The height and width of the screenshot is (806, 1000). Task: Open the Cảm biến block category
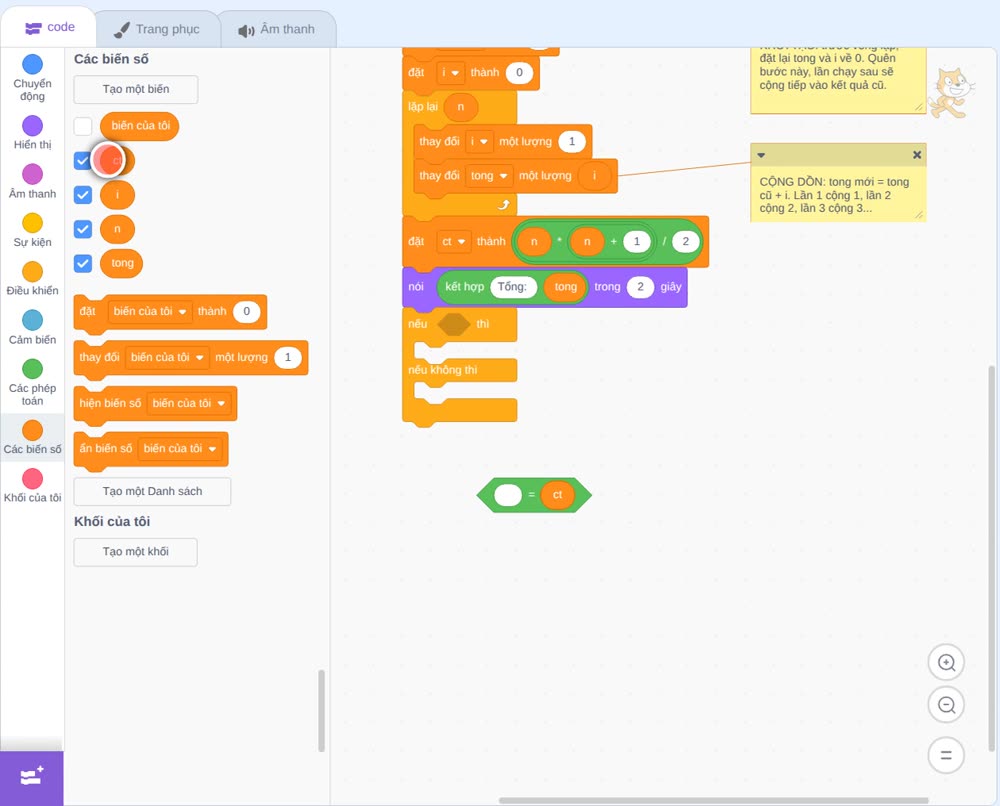(x=32, y=328)
